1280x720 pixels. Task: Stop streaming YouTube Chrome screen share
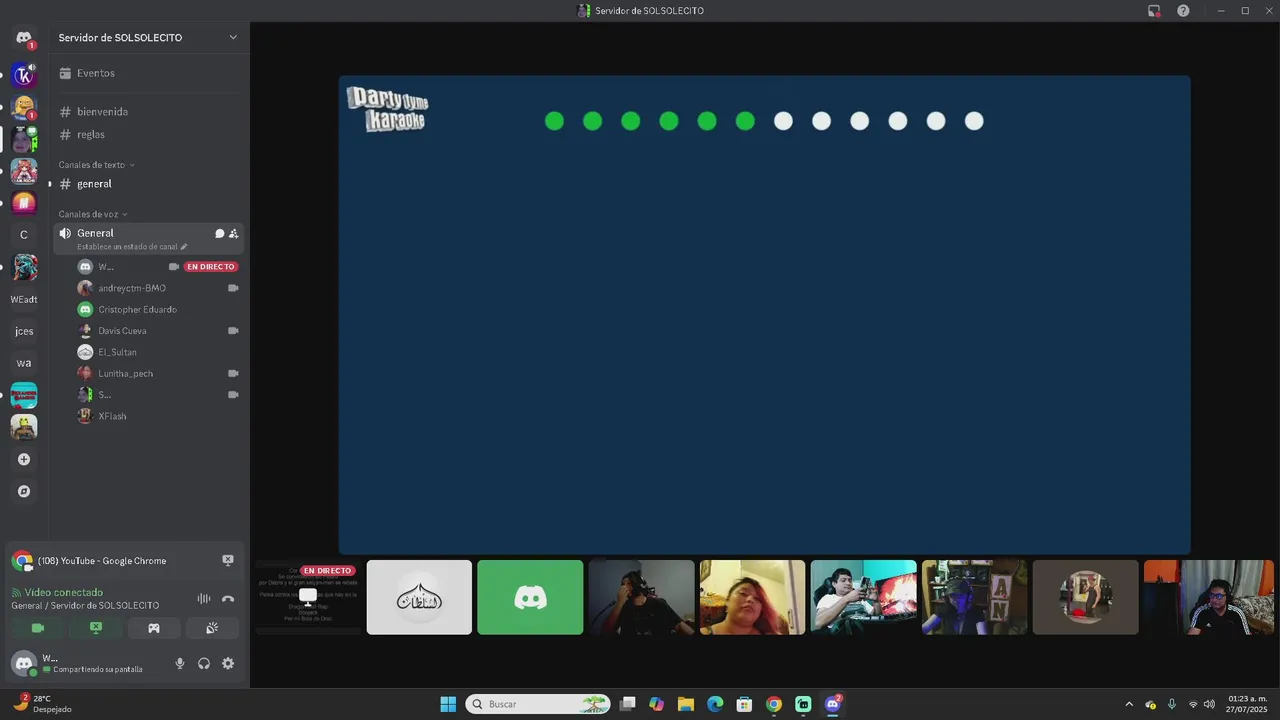click(228, 560)
